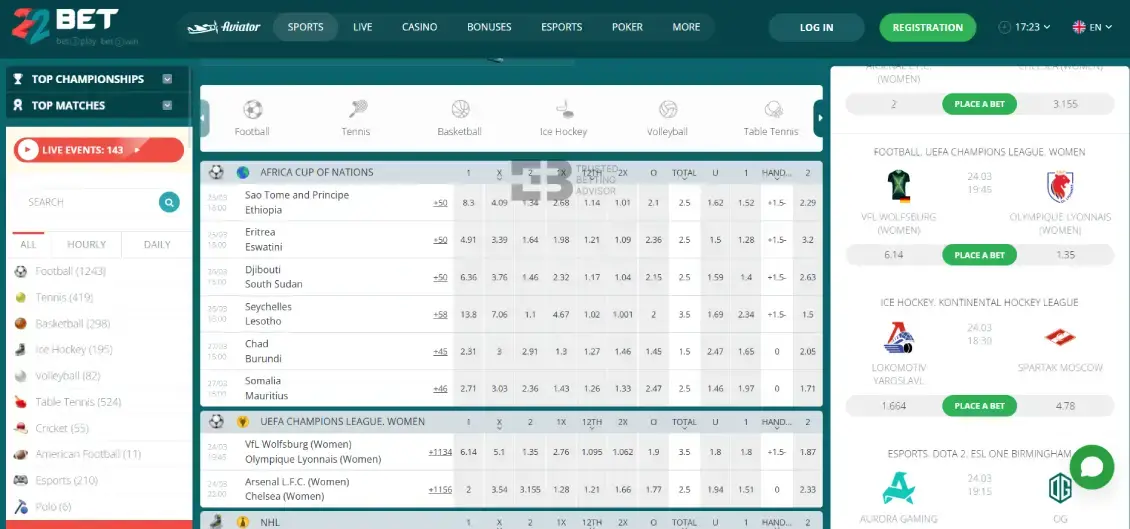This screenshot has width=1130, height=529.
Task: Open the Casino menu item
Action: (419, 27)
